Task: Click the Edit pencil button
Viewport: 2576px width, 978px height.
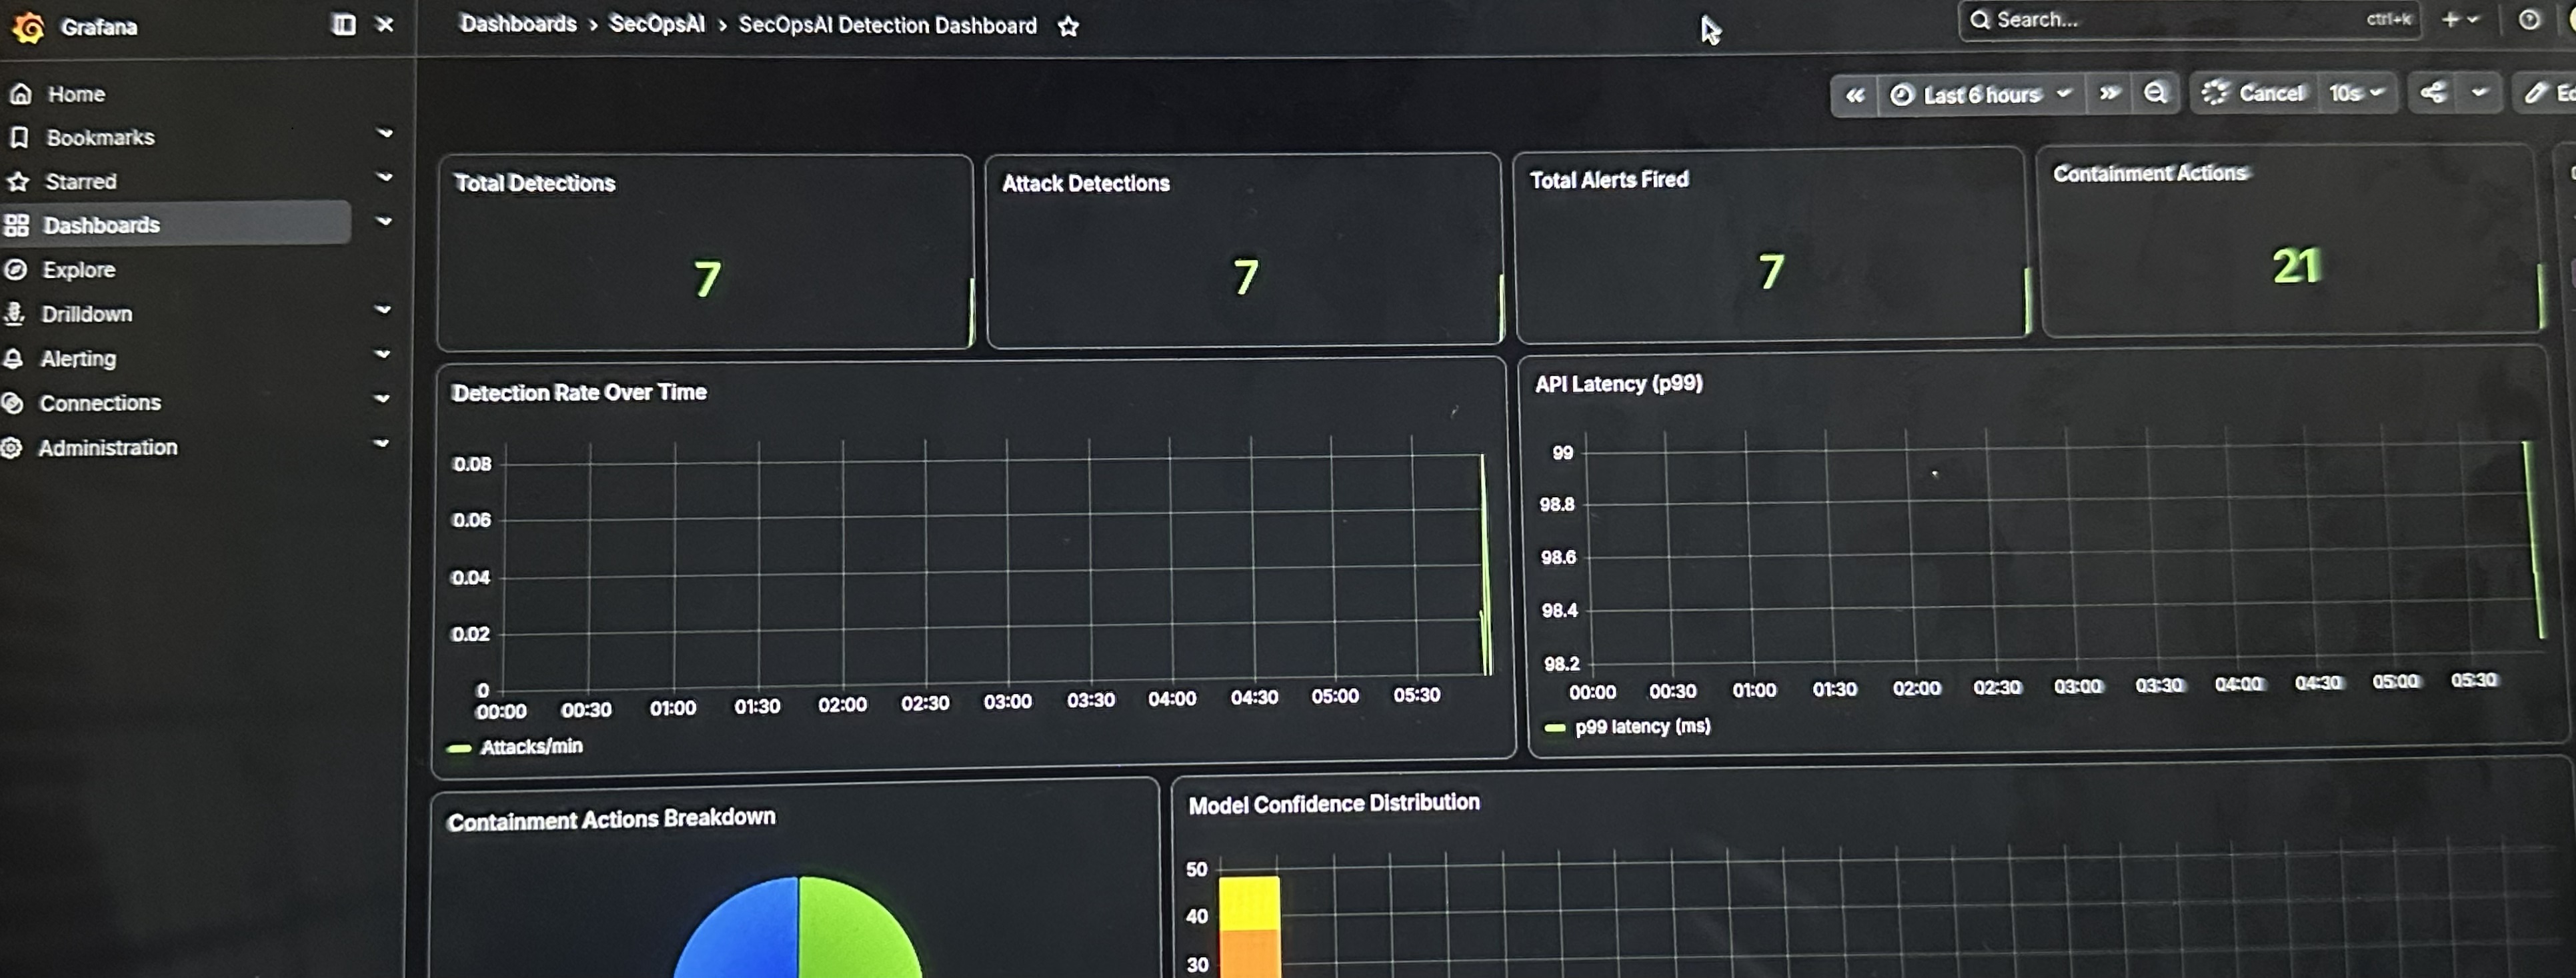Action: click(x=2546, y=93)
